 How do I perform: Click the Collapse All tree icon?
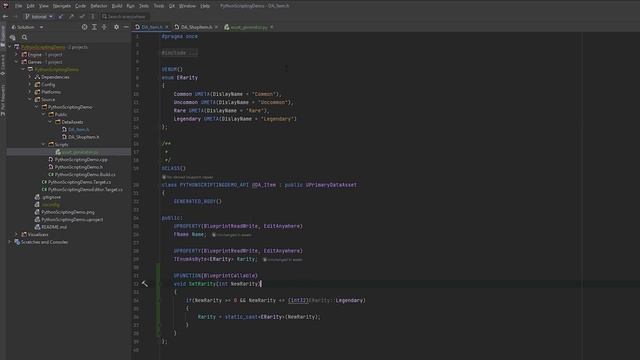click(x=104, y=27)
